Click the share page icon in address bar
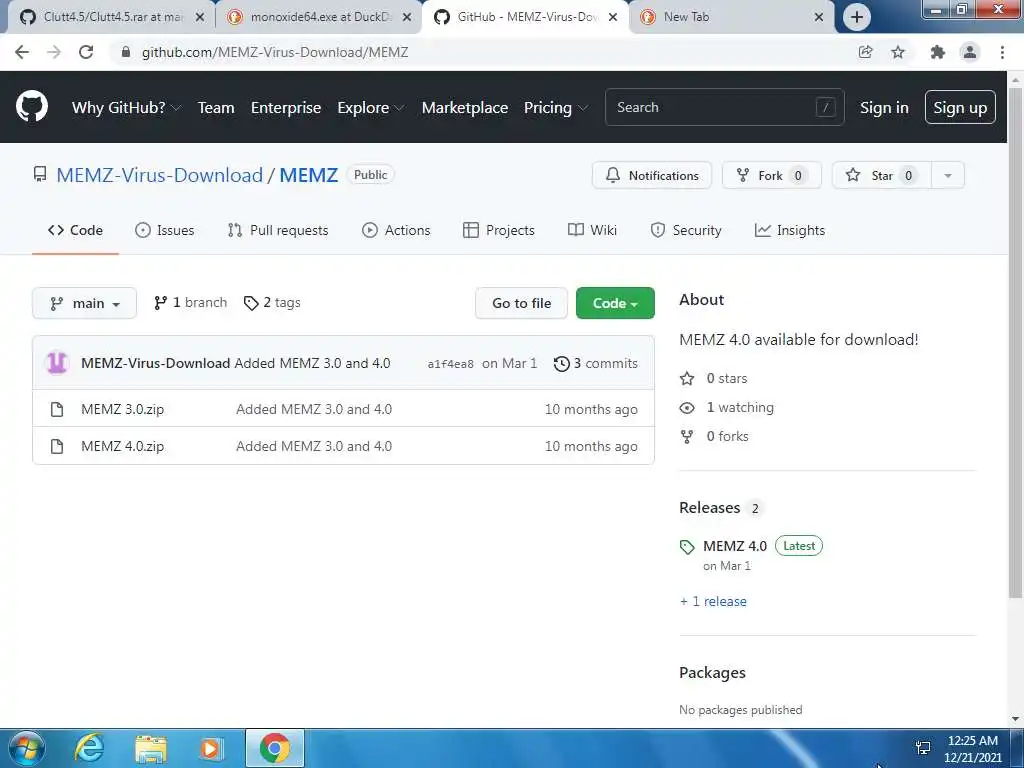 pos(865,52)
